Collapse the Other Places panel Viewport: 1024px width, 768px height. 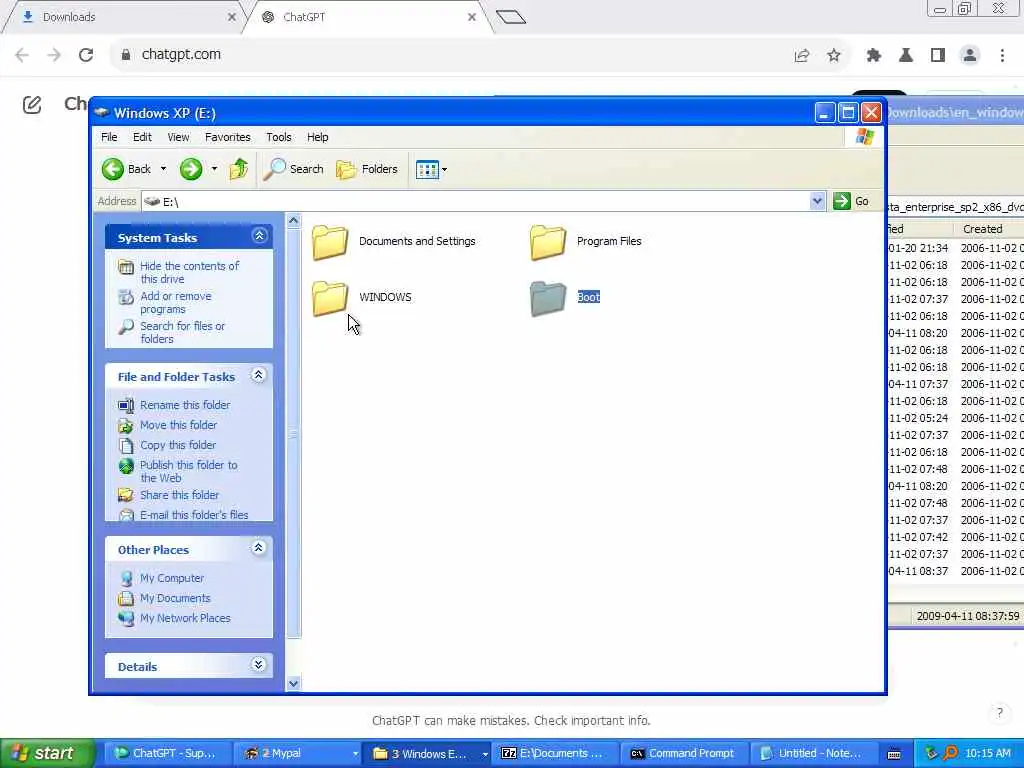pos(259,548)
